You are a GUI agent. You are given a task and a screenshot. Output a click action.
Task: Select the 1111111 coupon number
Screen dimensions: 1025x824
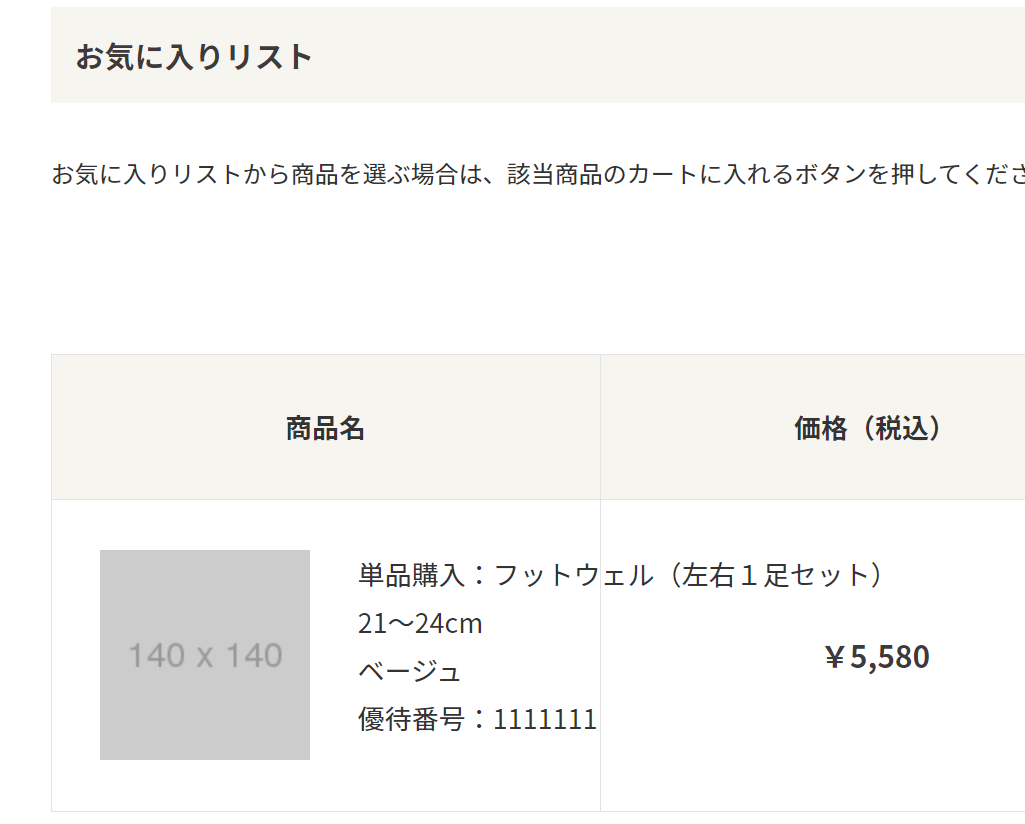click(545, 720)
